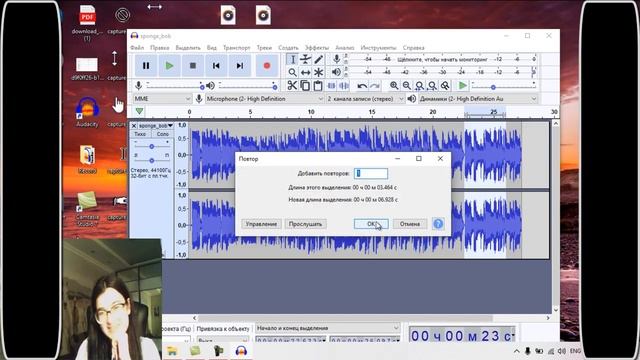
Task: Open Audacity desktop shortcut icon
Action: click(x=87, y=112)
